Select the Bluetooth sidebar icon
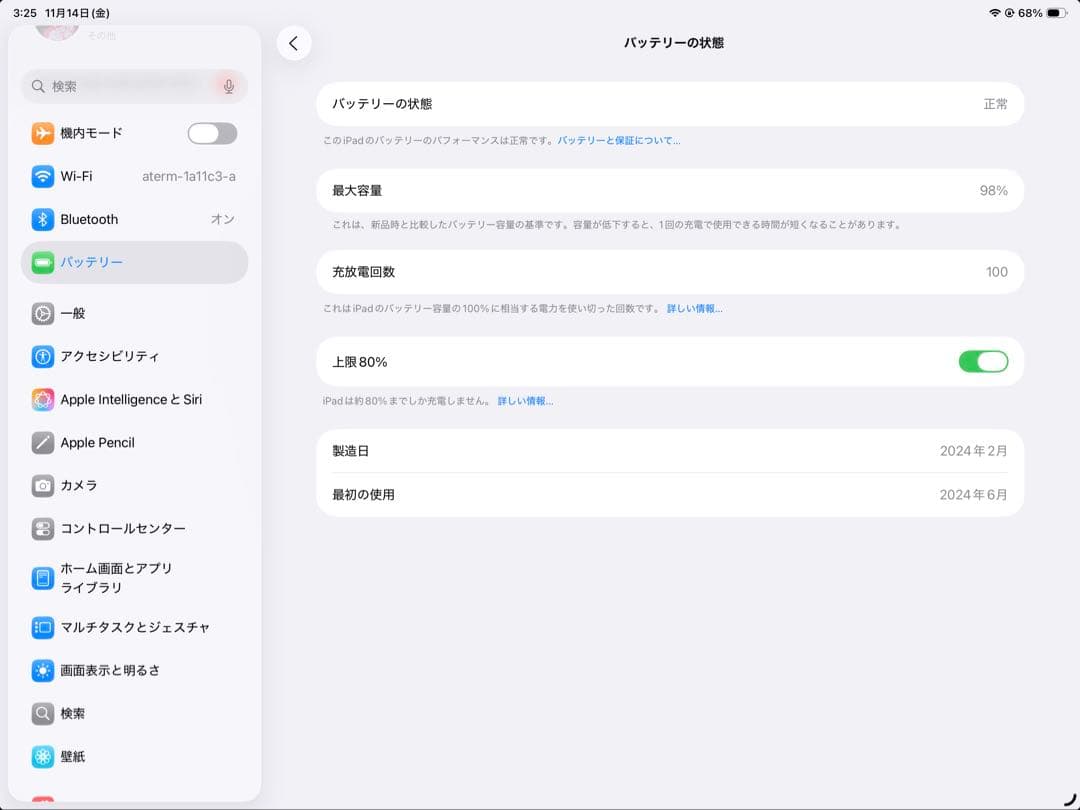Viewport: 1080px width, 810px height. (42, 219)
